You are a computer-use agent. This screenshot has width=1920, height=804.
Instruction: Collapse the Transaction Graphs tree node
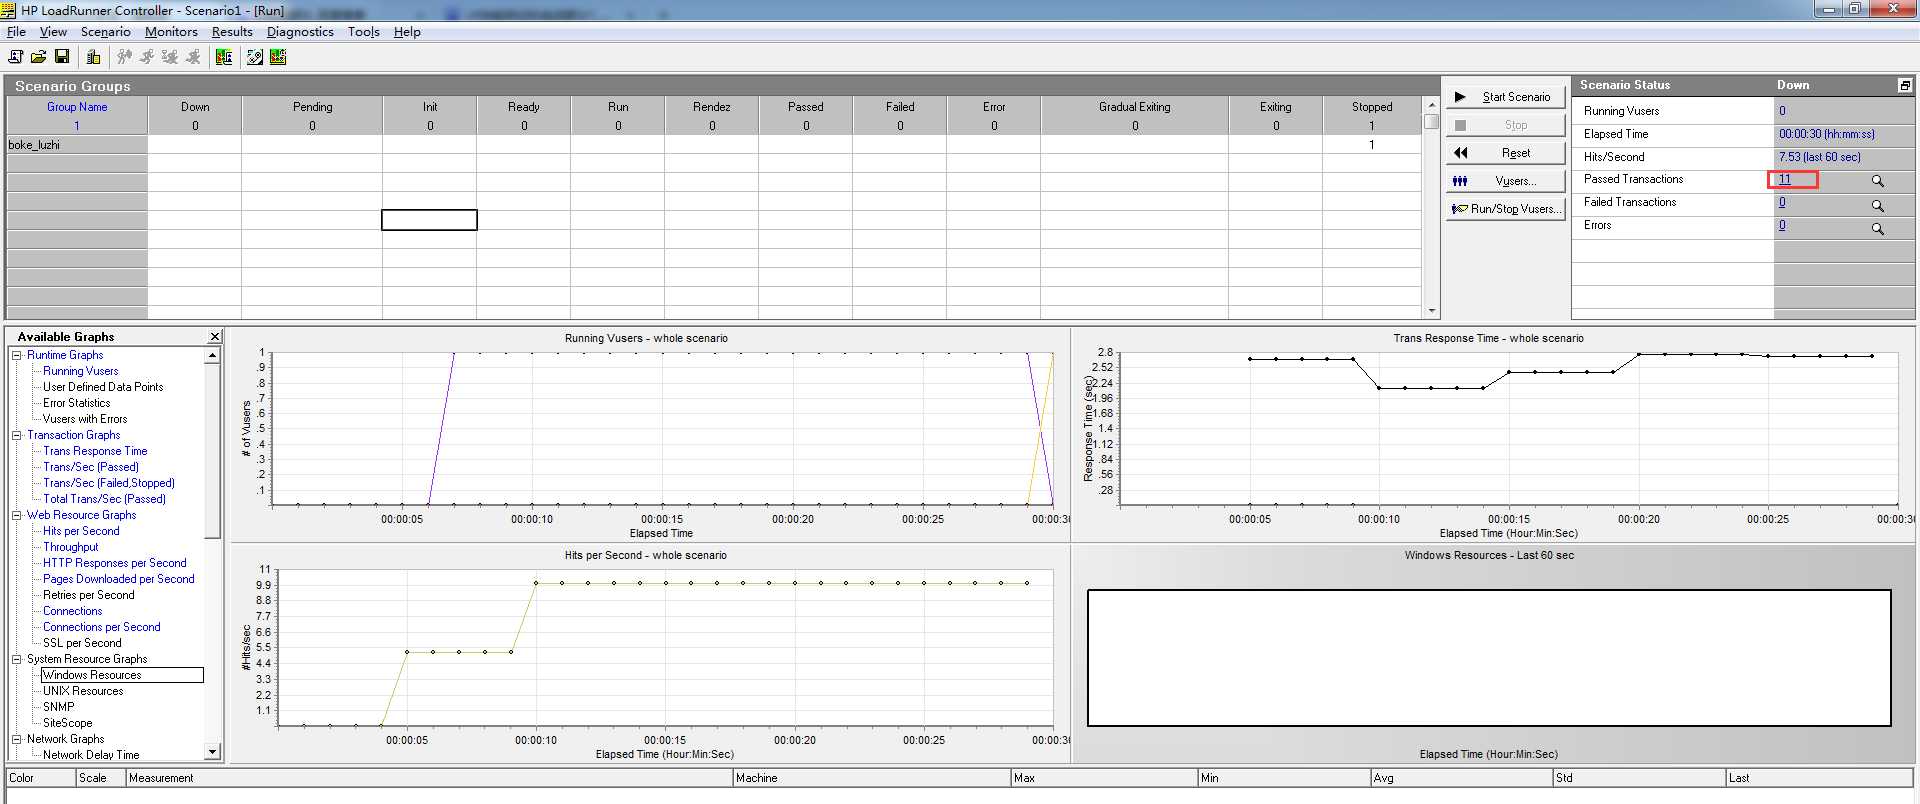pyautogui.click(x=16, y=435)
